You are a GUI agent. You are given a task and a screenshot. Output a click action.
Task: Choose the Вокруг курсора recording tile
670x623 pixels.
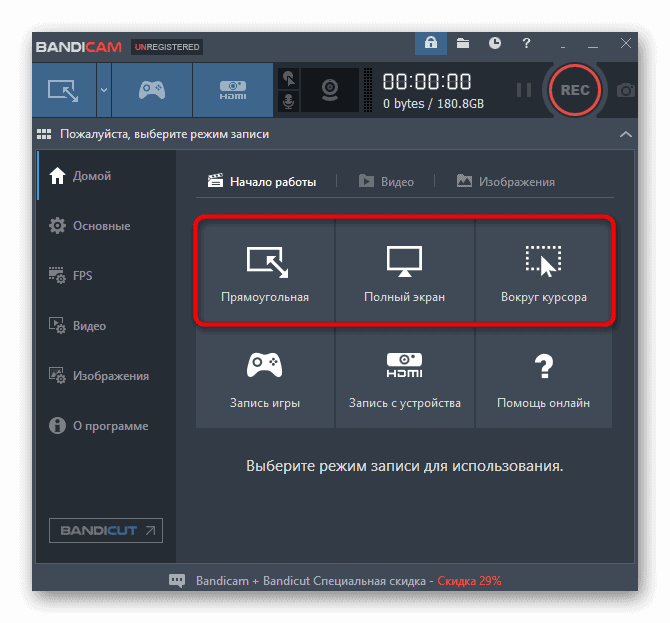(x=544, y=272)
